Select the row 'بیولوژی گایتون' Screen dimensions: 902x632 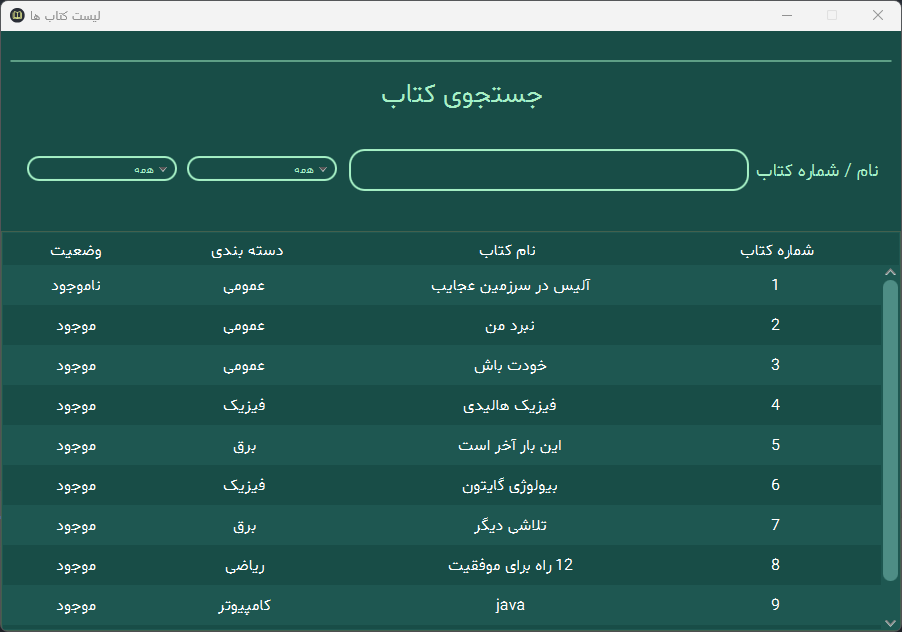(442, 485)
